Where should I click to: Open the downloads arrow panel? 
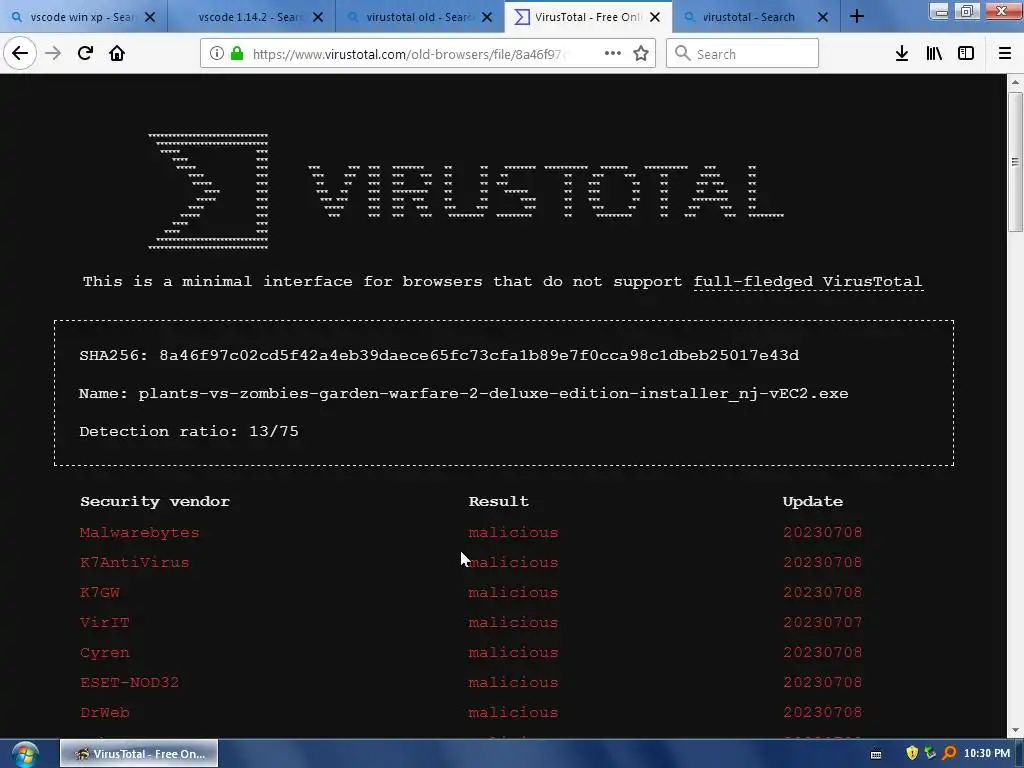coord(901,53)
